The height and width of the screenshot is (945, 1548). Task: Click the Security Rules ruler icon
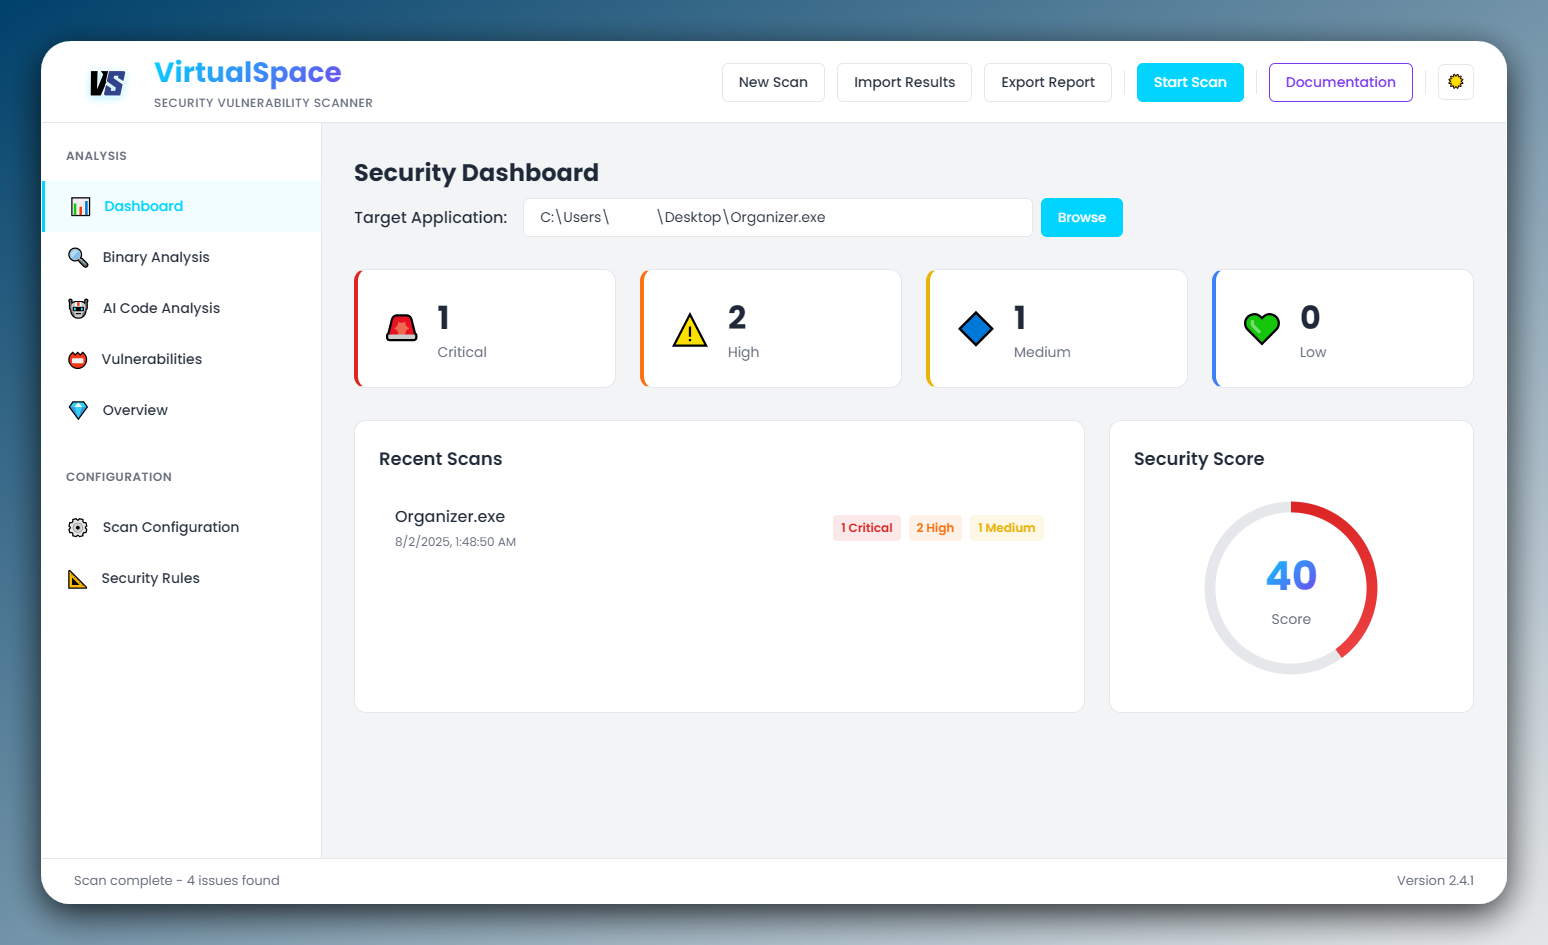coord(78,579)
